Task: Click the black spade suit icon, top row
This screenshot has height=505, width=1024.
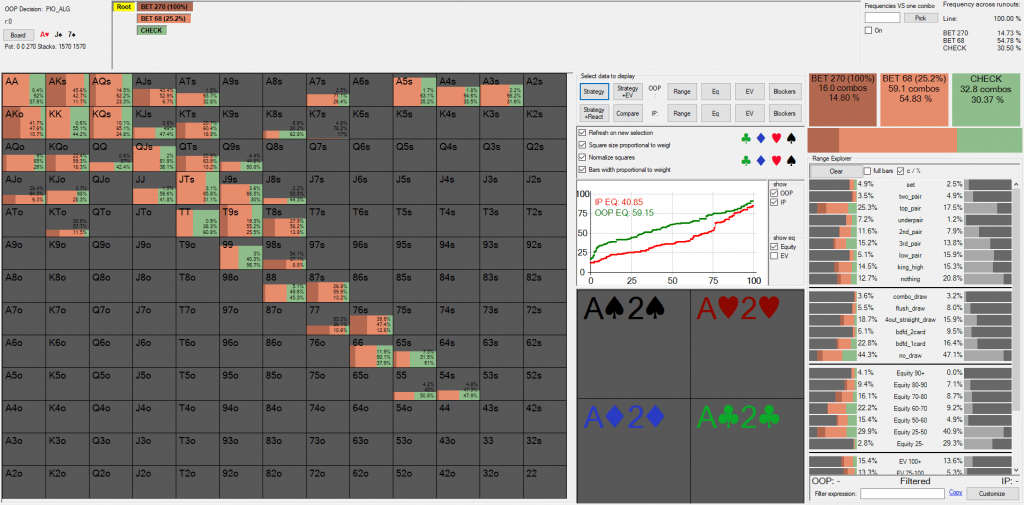Action: click(x=793, y=138)
